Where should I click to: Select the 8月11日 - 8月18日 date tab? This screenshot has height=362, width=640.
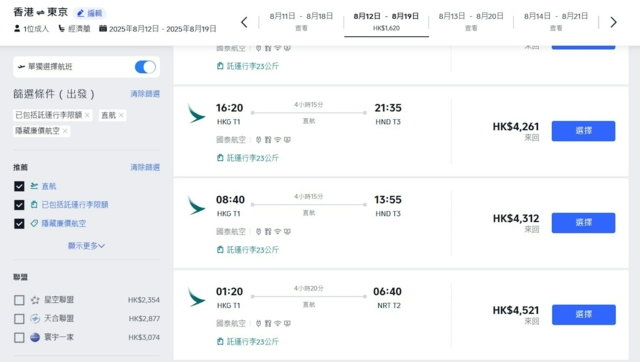pos(301,22)
